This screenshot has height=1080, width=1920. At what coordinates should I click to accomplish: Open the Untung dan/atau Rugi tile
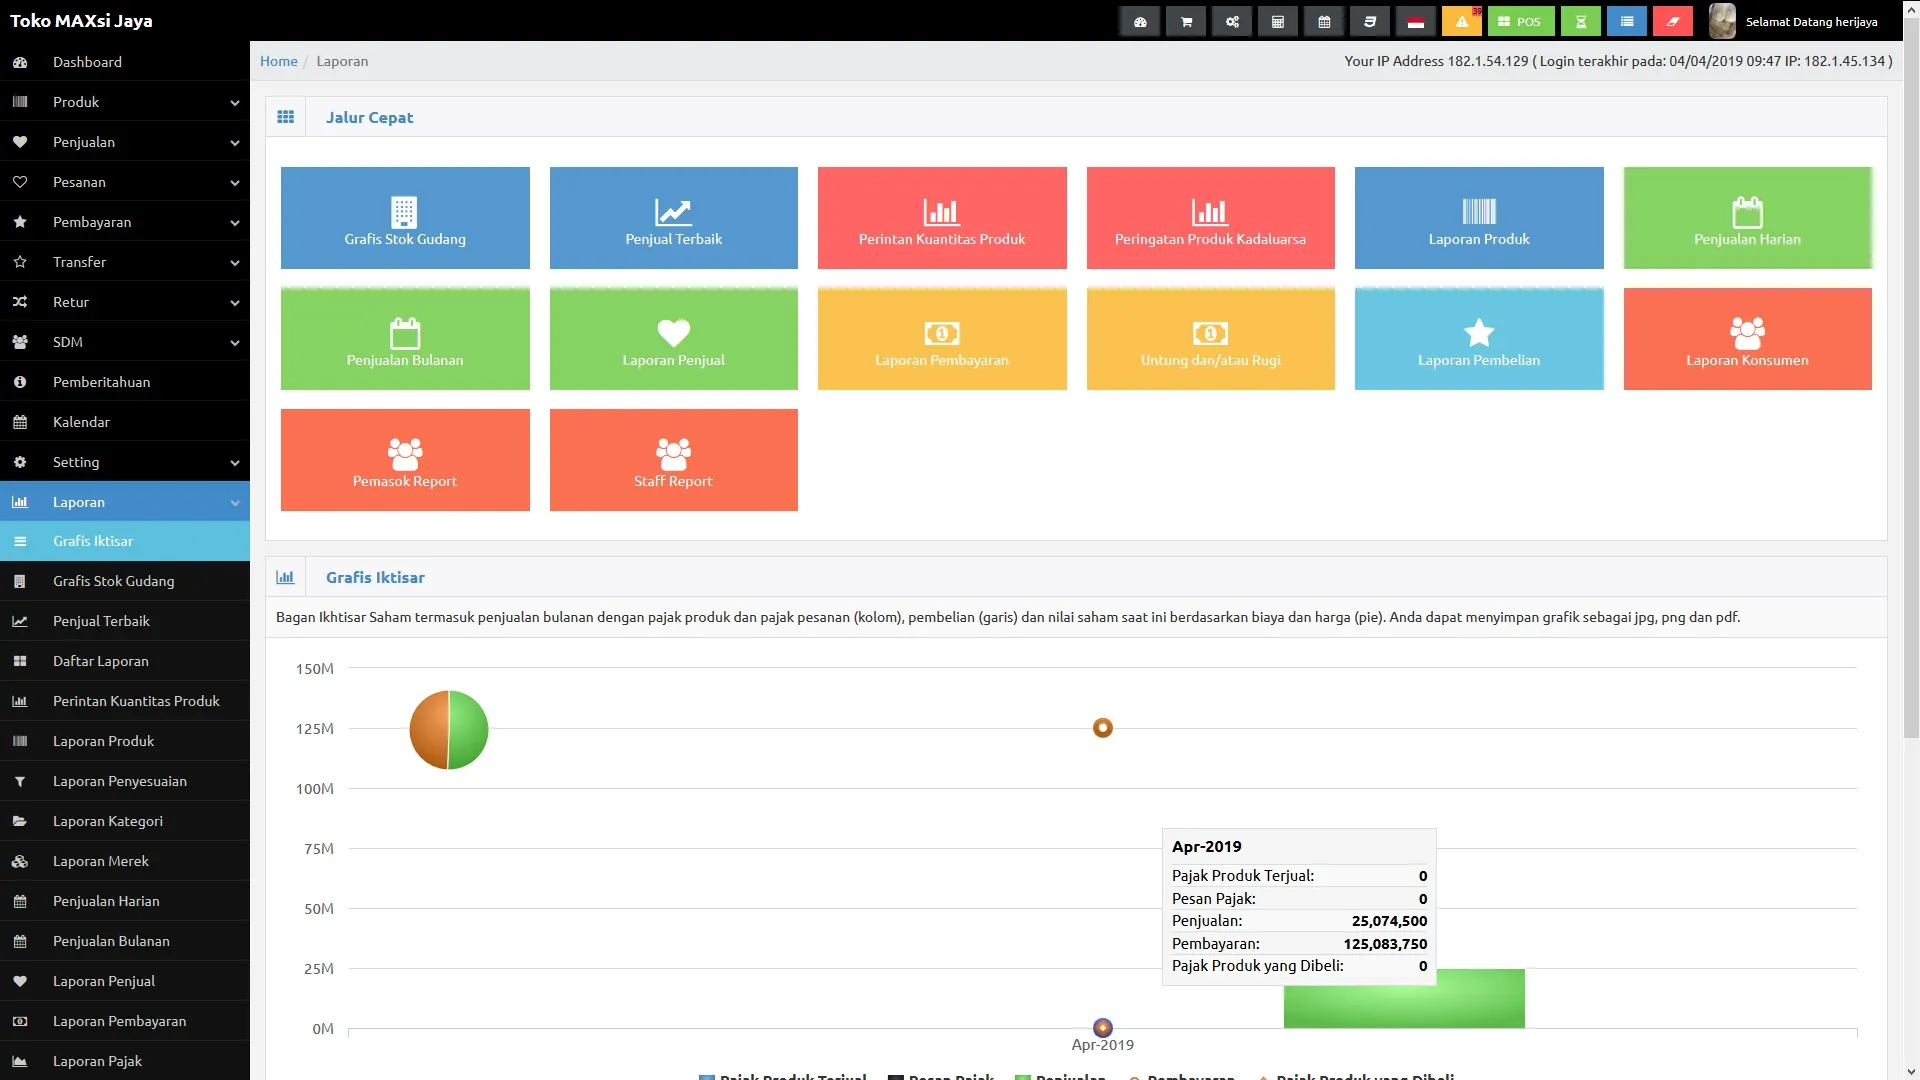coord(1210,339)
